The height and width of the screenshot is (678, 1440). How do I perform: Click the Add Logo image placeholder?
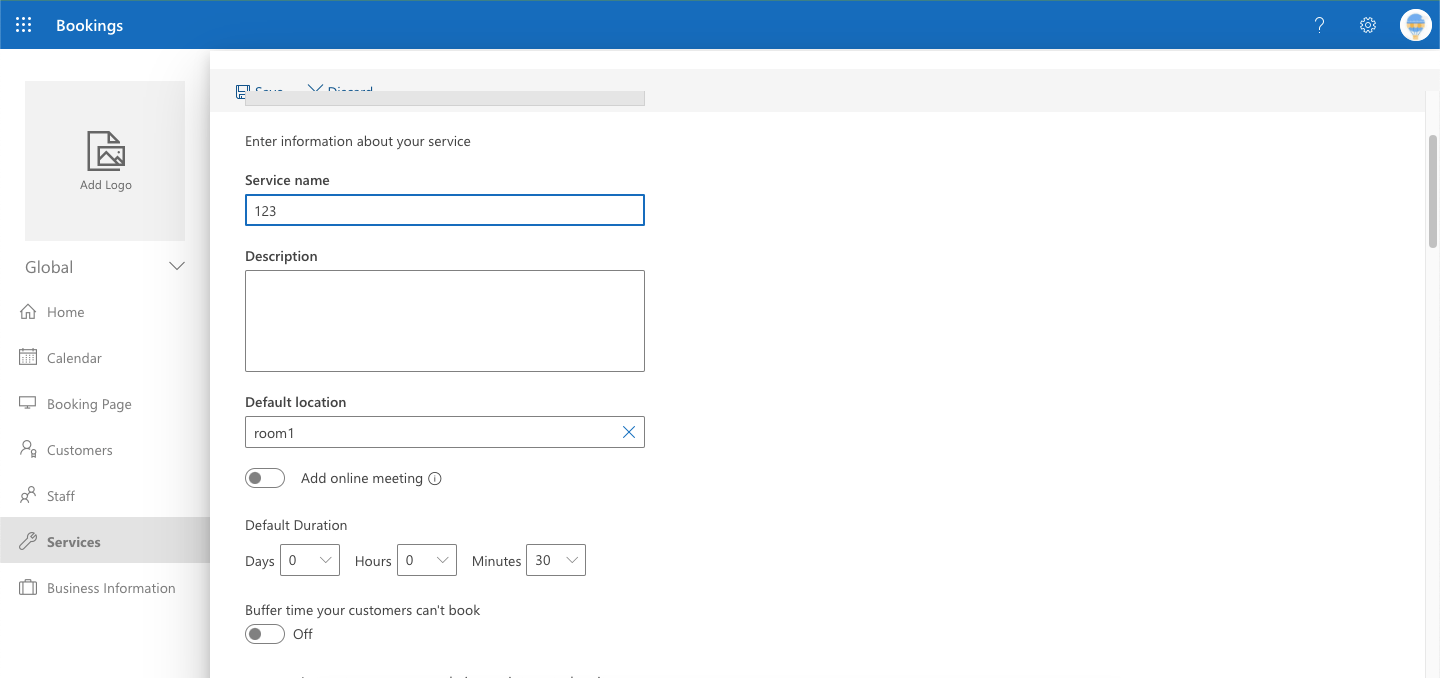click(x=105, y=161)
